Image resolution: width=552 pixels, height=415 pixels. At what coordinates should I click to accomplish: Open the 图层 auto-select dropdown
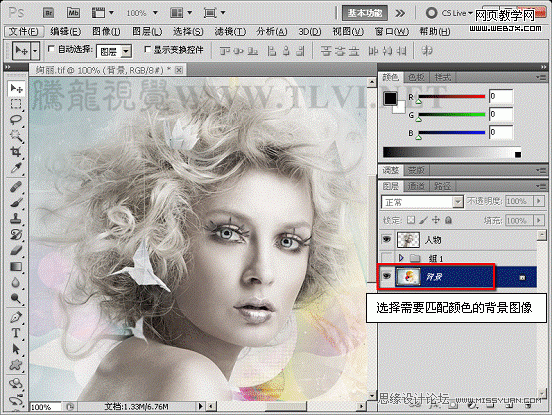tap(114, 52)
